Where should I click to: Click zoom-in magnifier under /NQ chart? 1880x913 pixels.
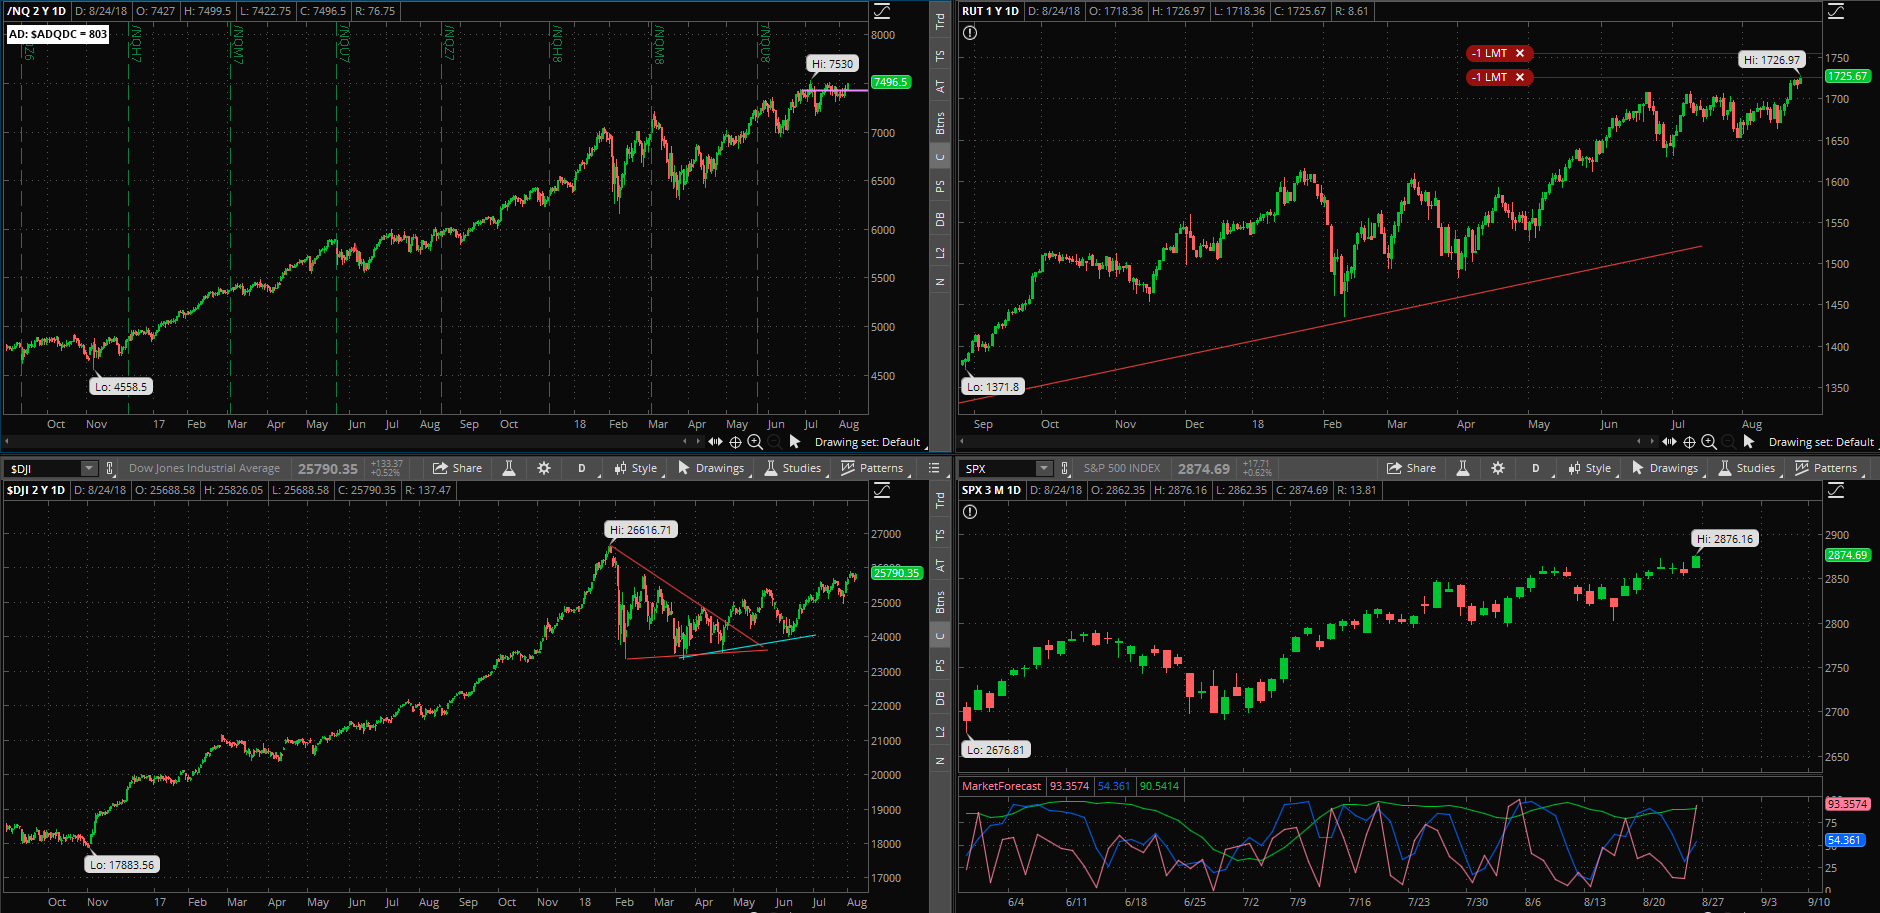(x=755, y=442)
